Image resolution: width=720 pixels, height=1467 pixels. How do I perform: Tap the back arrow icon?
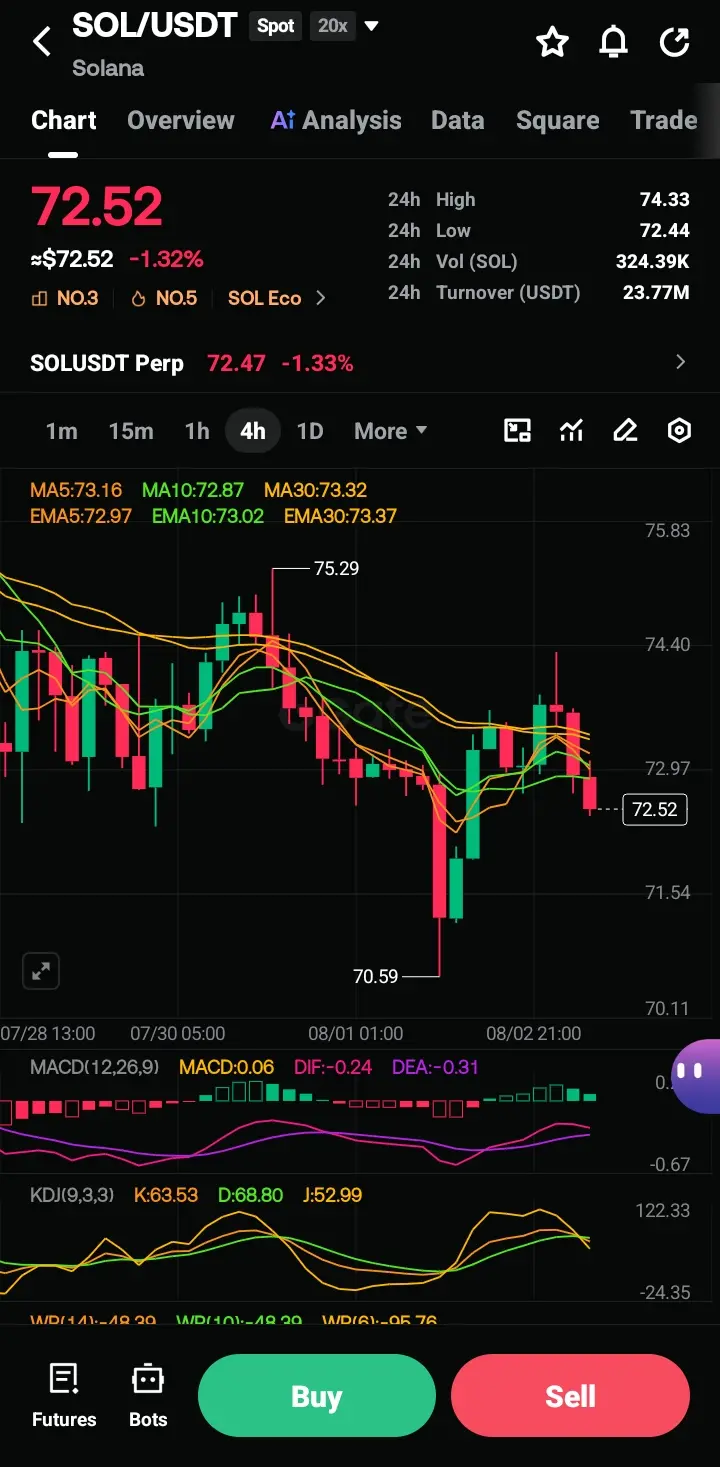pyautogui.click(x=42, y=42)
